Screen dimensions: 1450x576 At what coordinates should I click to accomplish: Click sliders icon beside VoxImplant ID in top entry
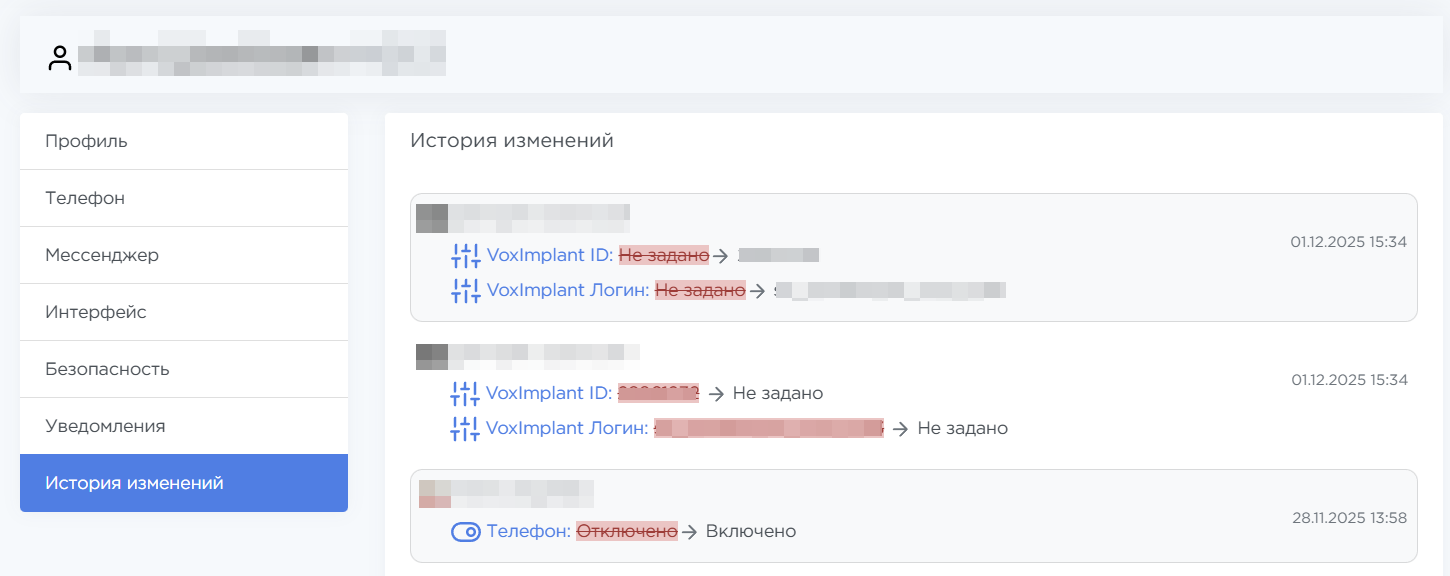click(x=466, y=256)
